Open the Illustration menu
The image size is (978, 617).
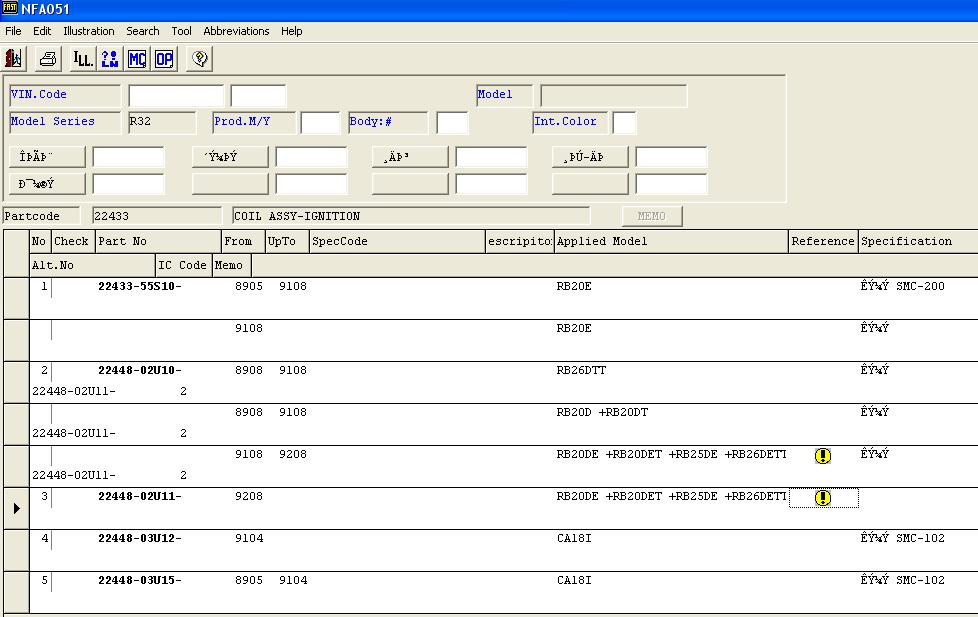89,31
